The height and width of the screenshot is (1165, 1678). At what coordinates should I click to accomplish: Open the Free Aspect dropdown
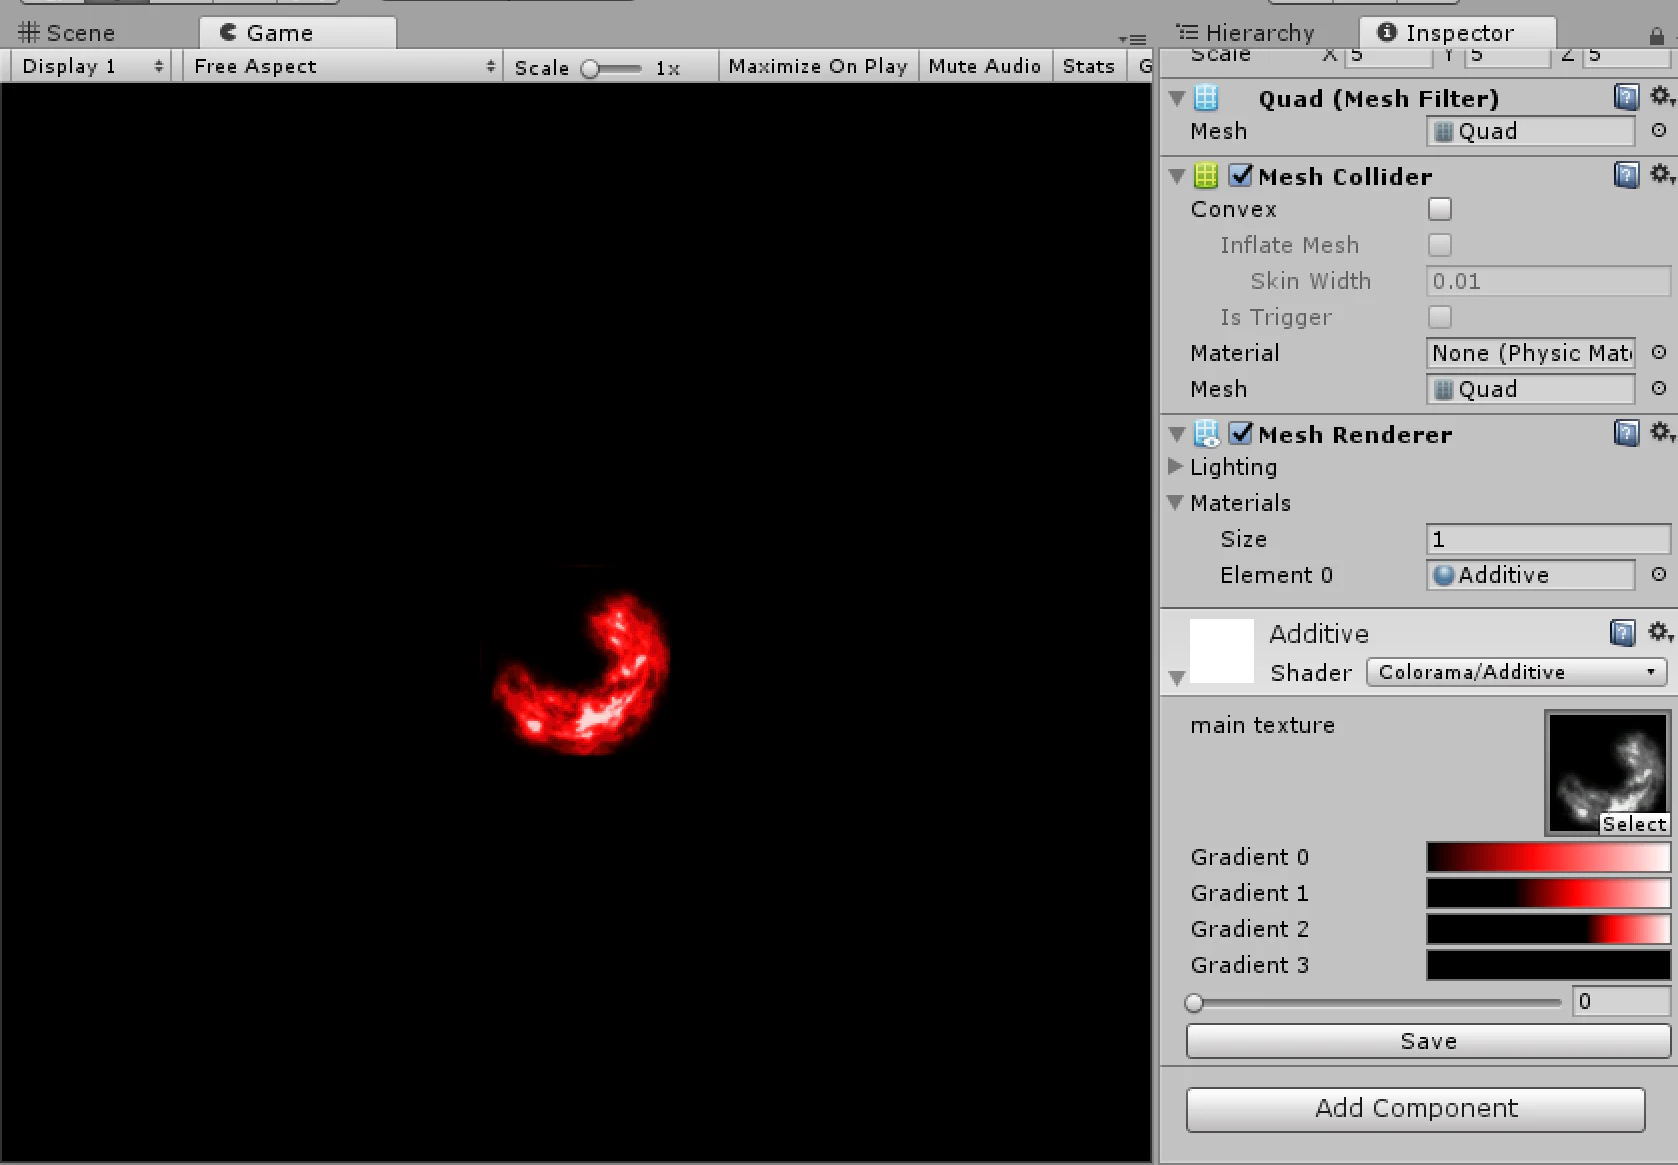(x=344, y=67)
